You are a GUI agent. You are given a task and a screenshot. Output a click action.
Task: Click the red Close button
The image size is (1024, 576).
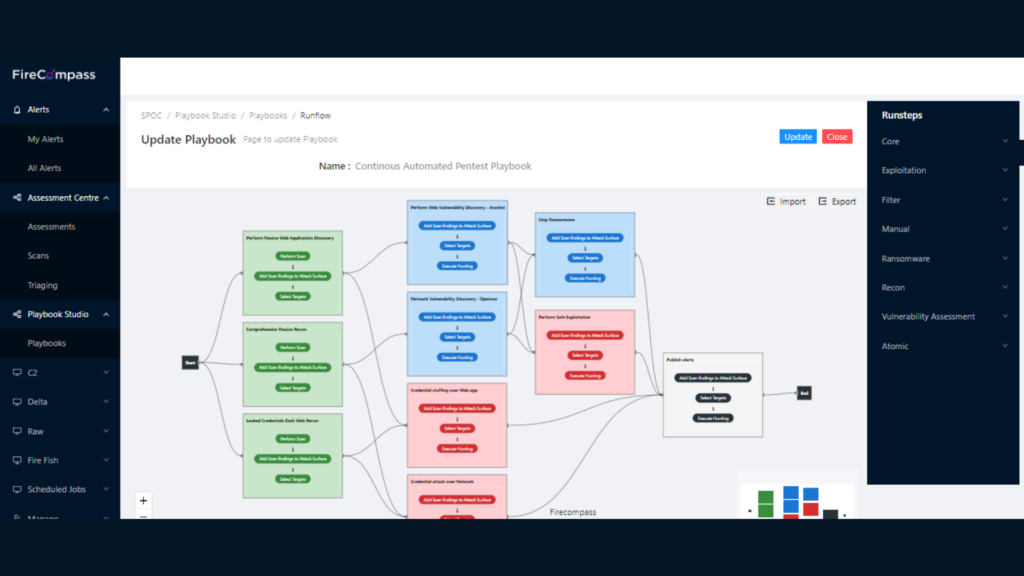(837, 137)
